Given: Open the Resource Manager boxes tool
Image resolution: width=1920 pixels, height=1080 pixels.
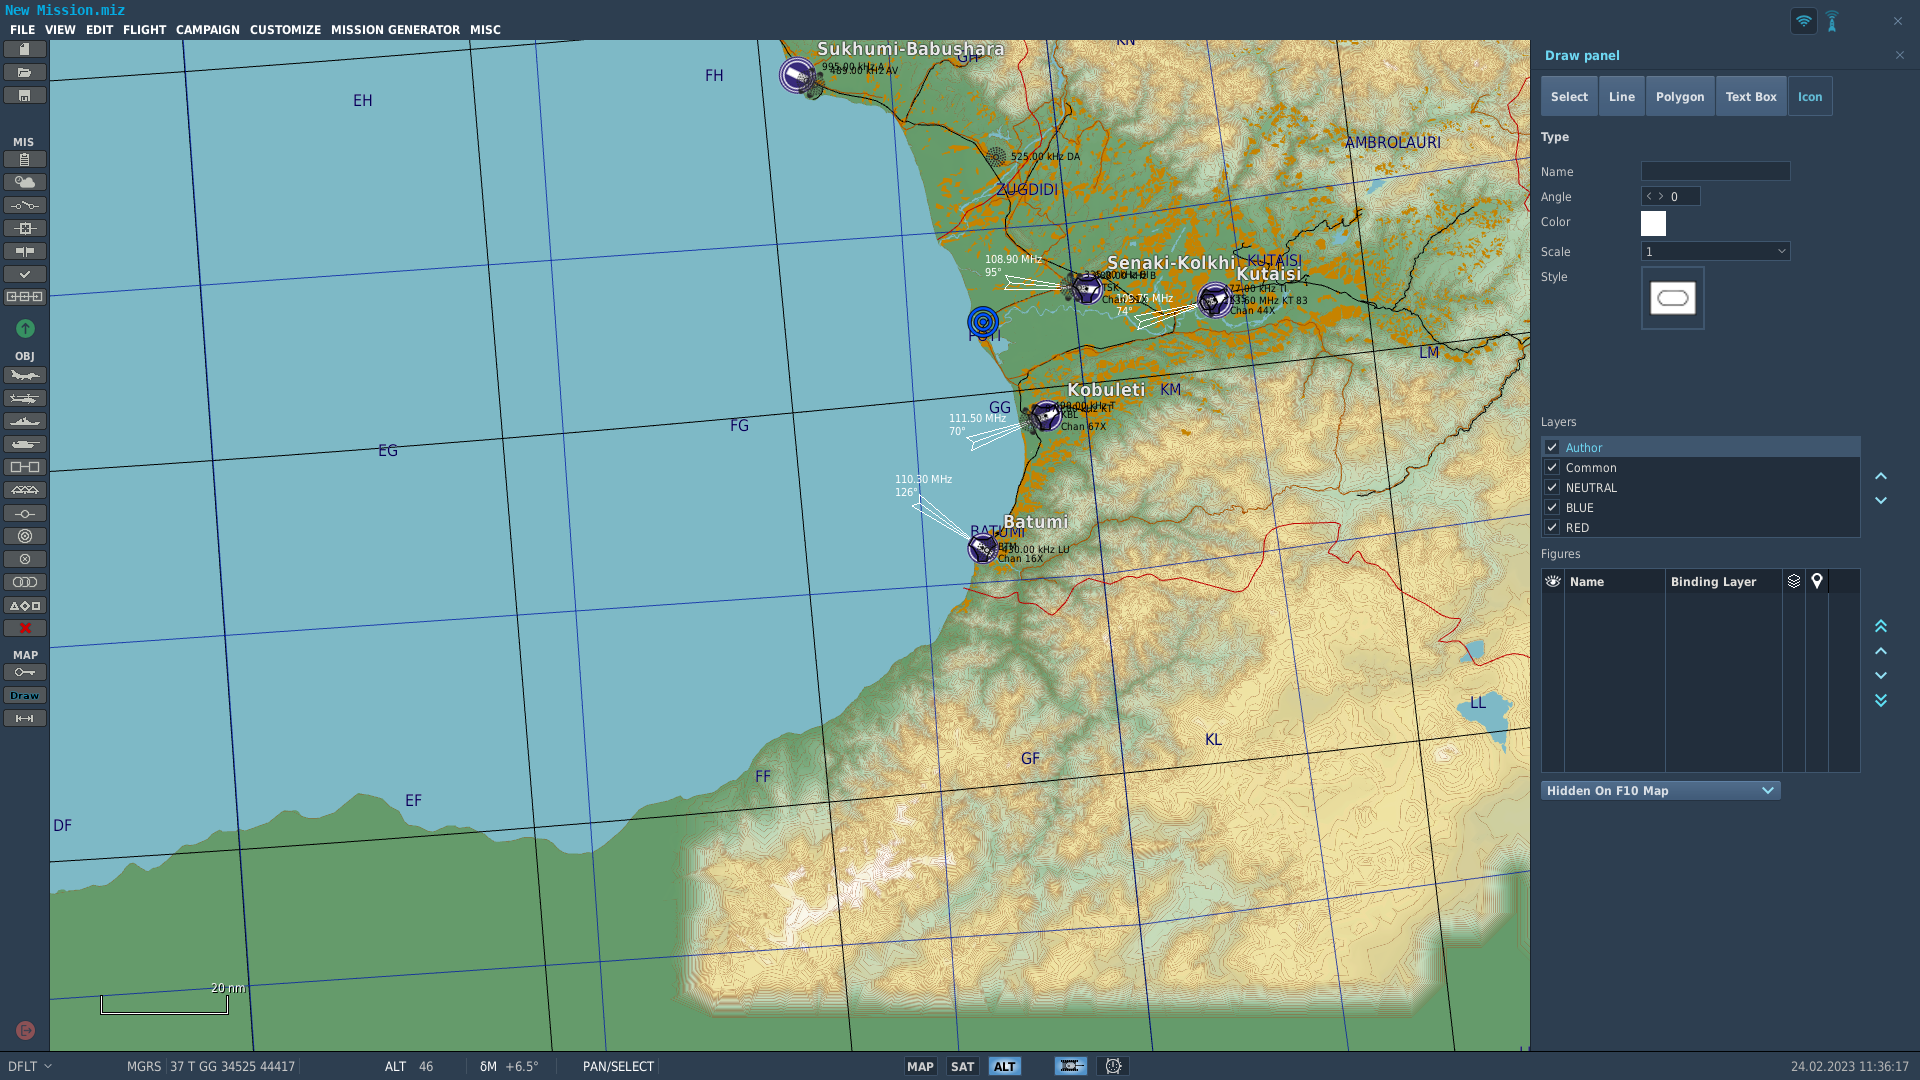Looking at the screenshot, I should pyautogui.click(x=25, y=297).
